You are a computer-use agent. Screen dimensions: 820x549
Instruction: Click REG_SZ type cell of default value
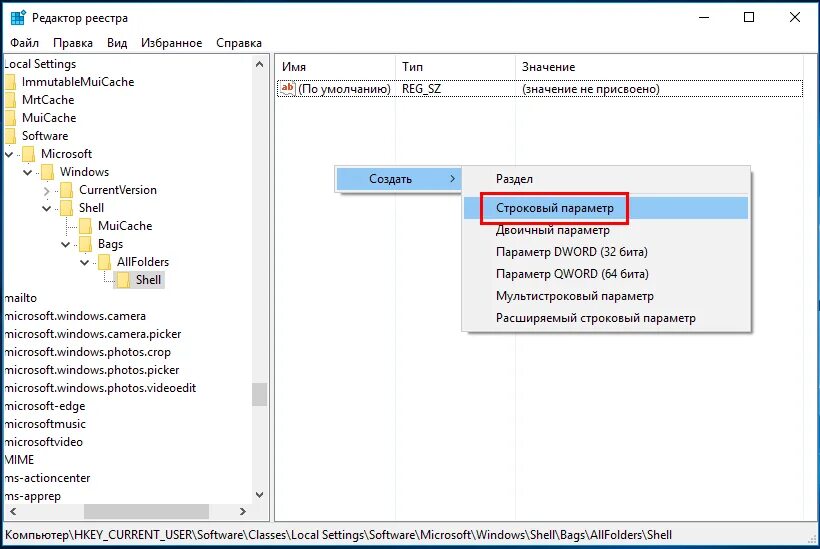(422, 89)
